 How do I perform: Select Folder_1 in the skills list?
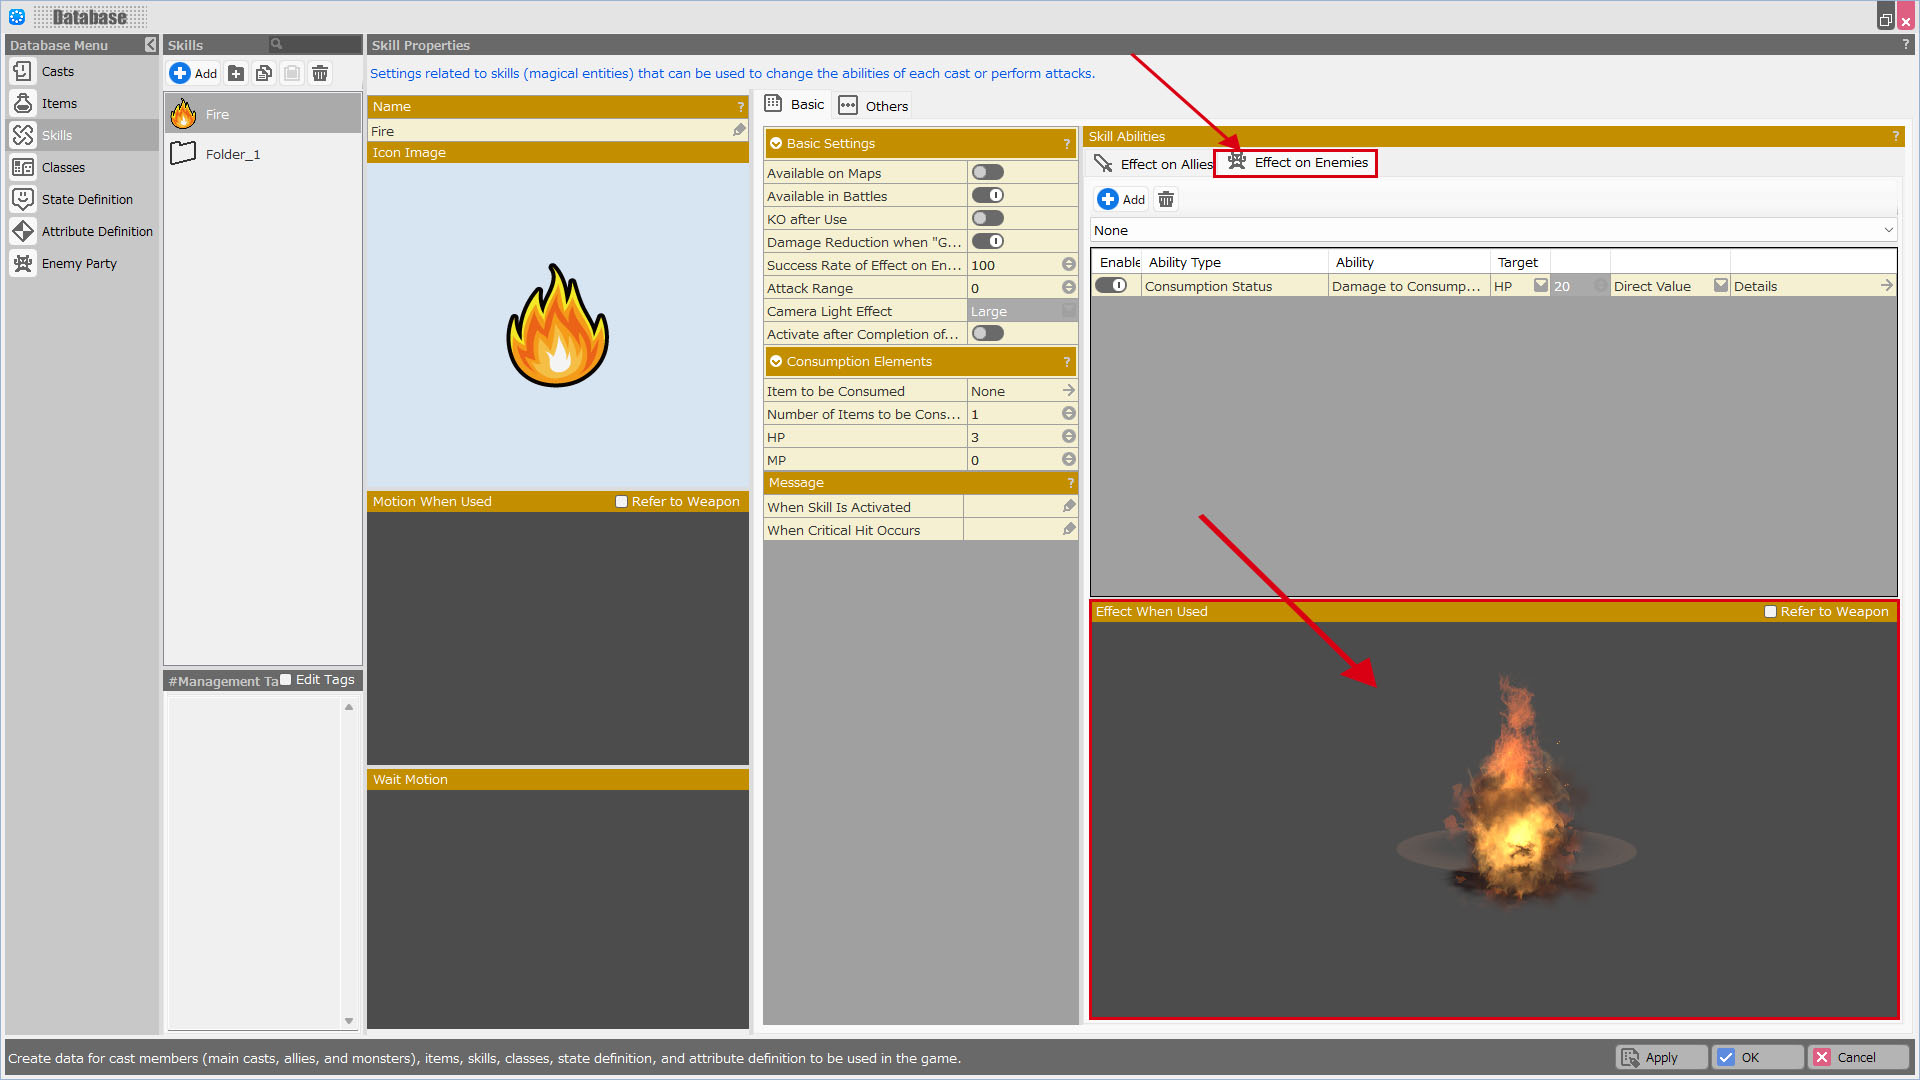pos(262,154)
